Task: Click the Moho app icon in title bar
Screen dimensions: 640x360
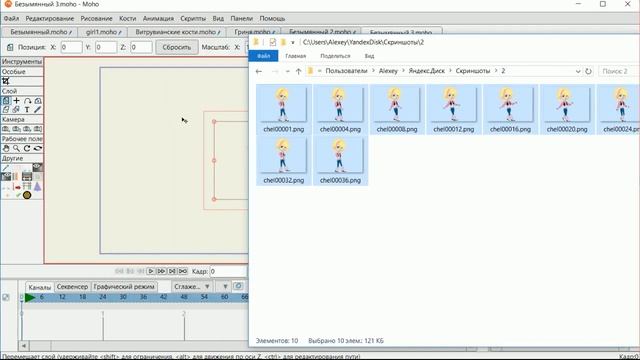Action: tap(7, 4)
